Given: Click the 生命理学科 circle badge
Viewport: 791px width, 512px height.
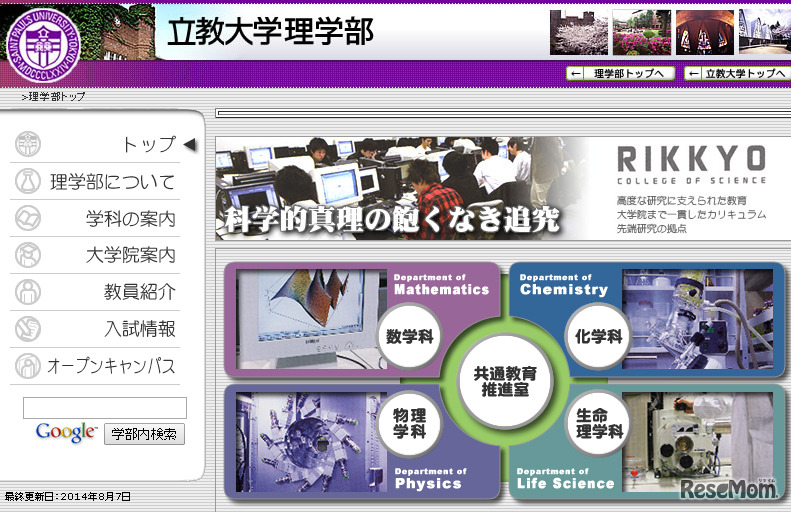Looking at the screenshot, I should coord(599,424).
